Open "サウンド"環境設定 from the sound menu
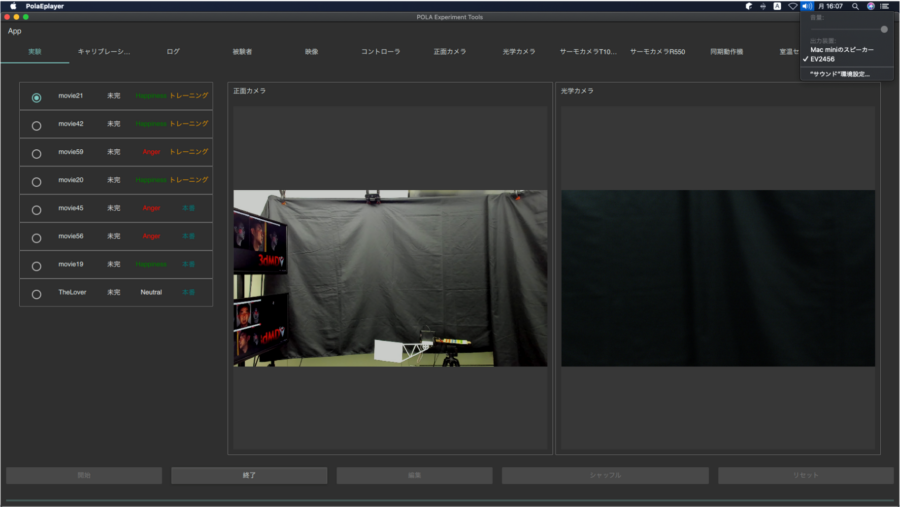Image resolution: width=900 pixels, height=507 pixels. (x=839, y=74)
